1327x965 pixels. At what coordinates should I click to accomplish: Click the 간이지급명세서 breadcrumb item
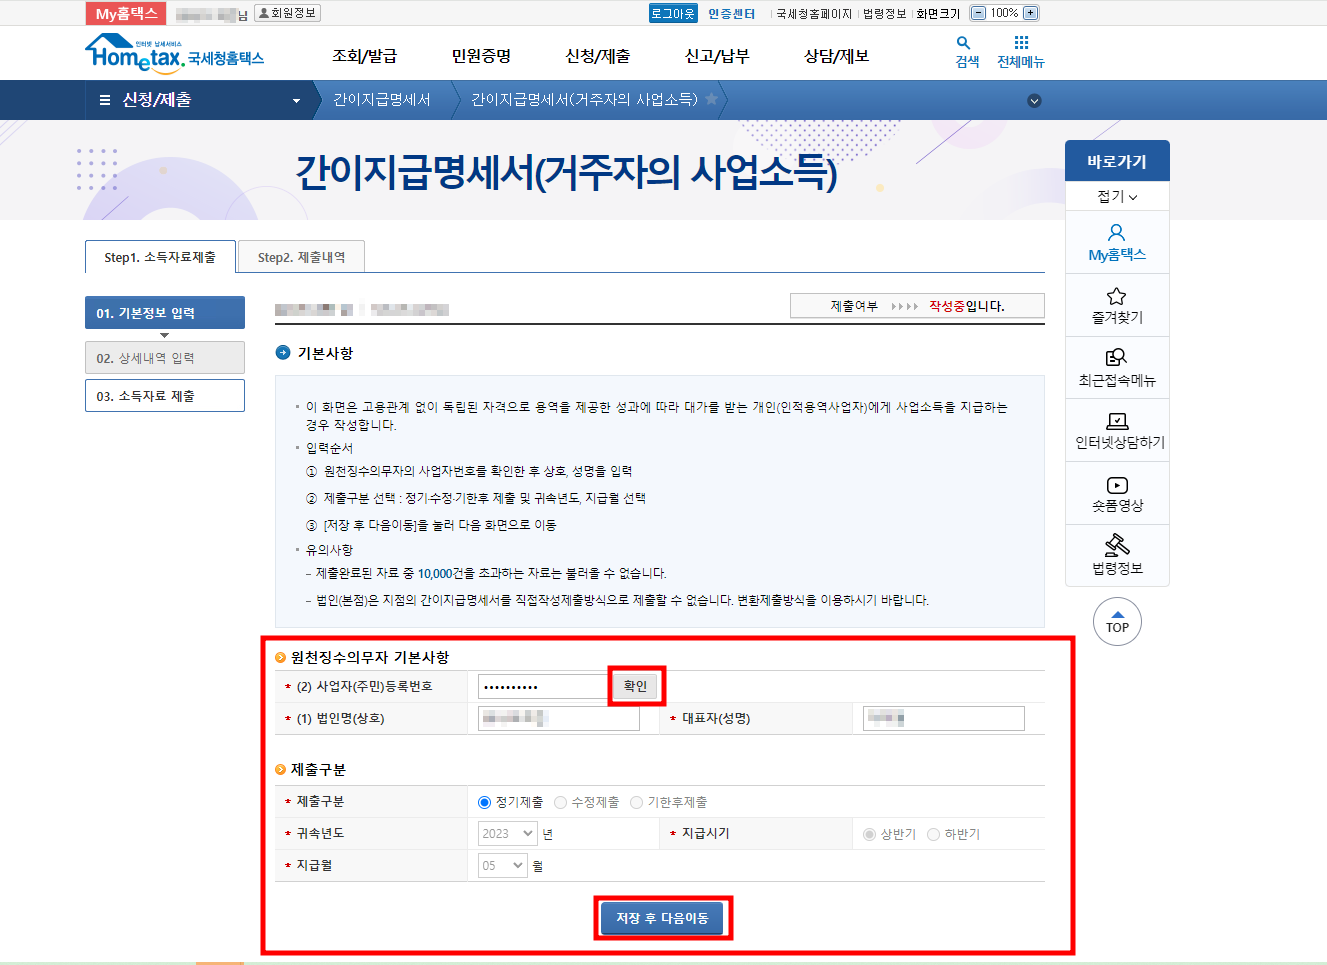tap(382, 100)
